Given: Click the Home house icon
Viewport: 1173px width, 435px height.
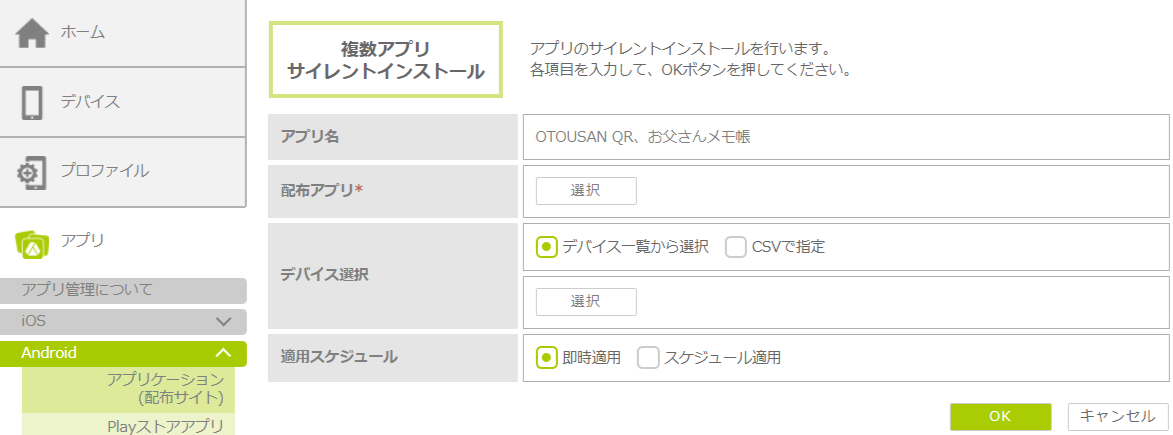Looking at the screenshot, I should (32, 33).
